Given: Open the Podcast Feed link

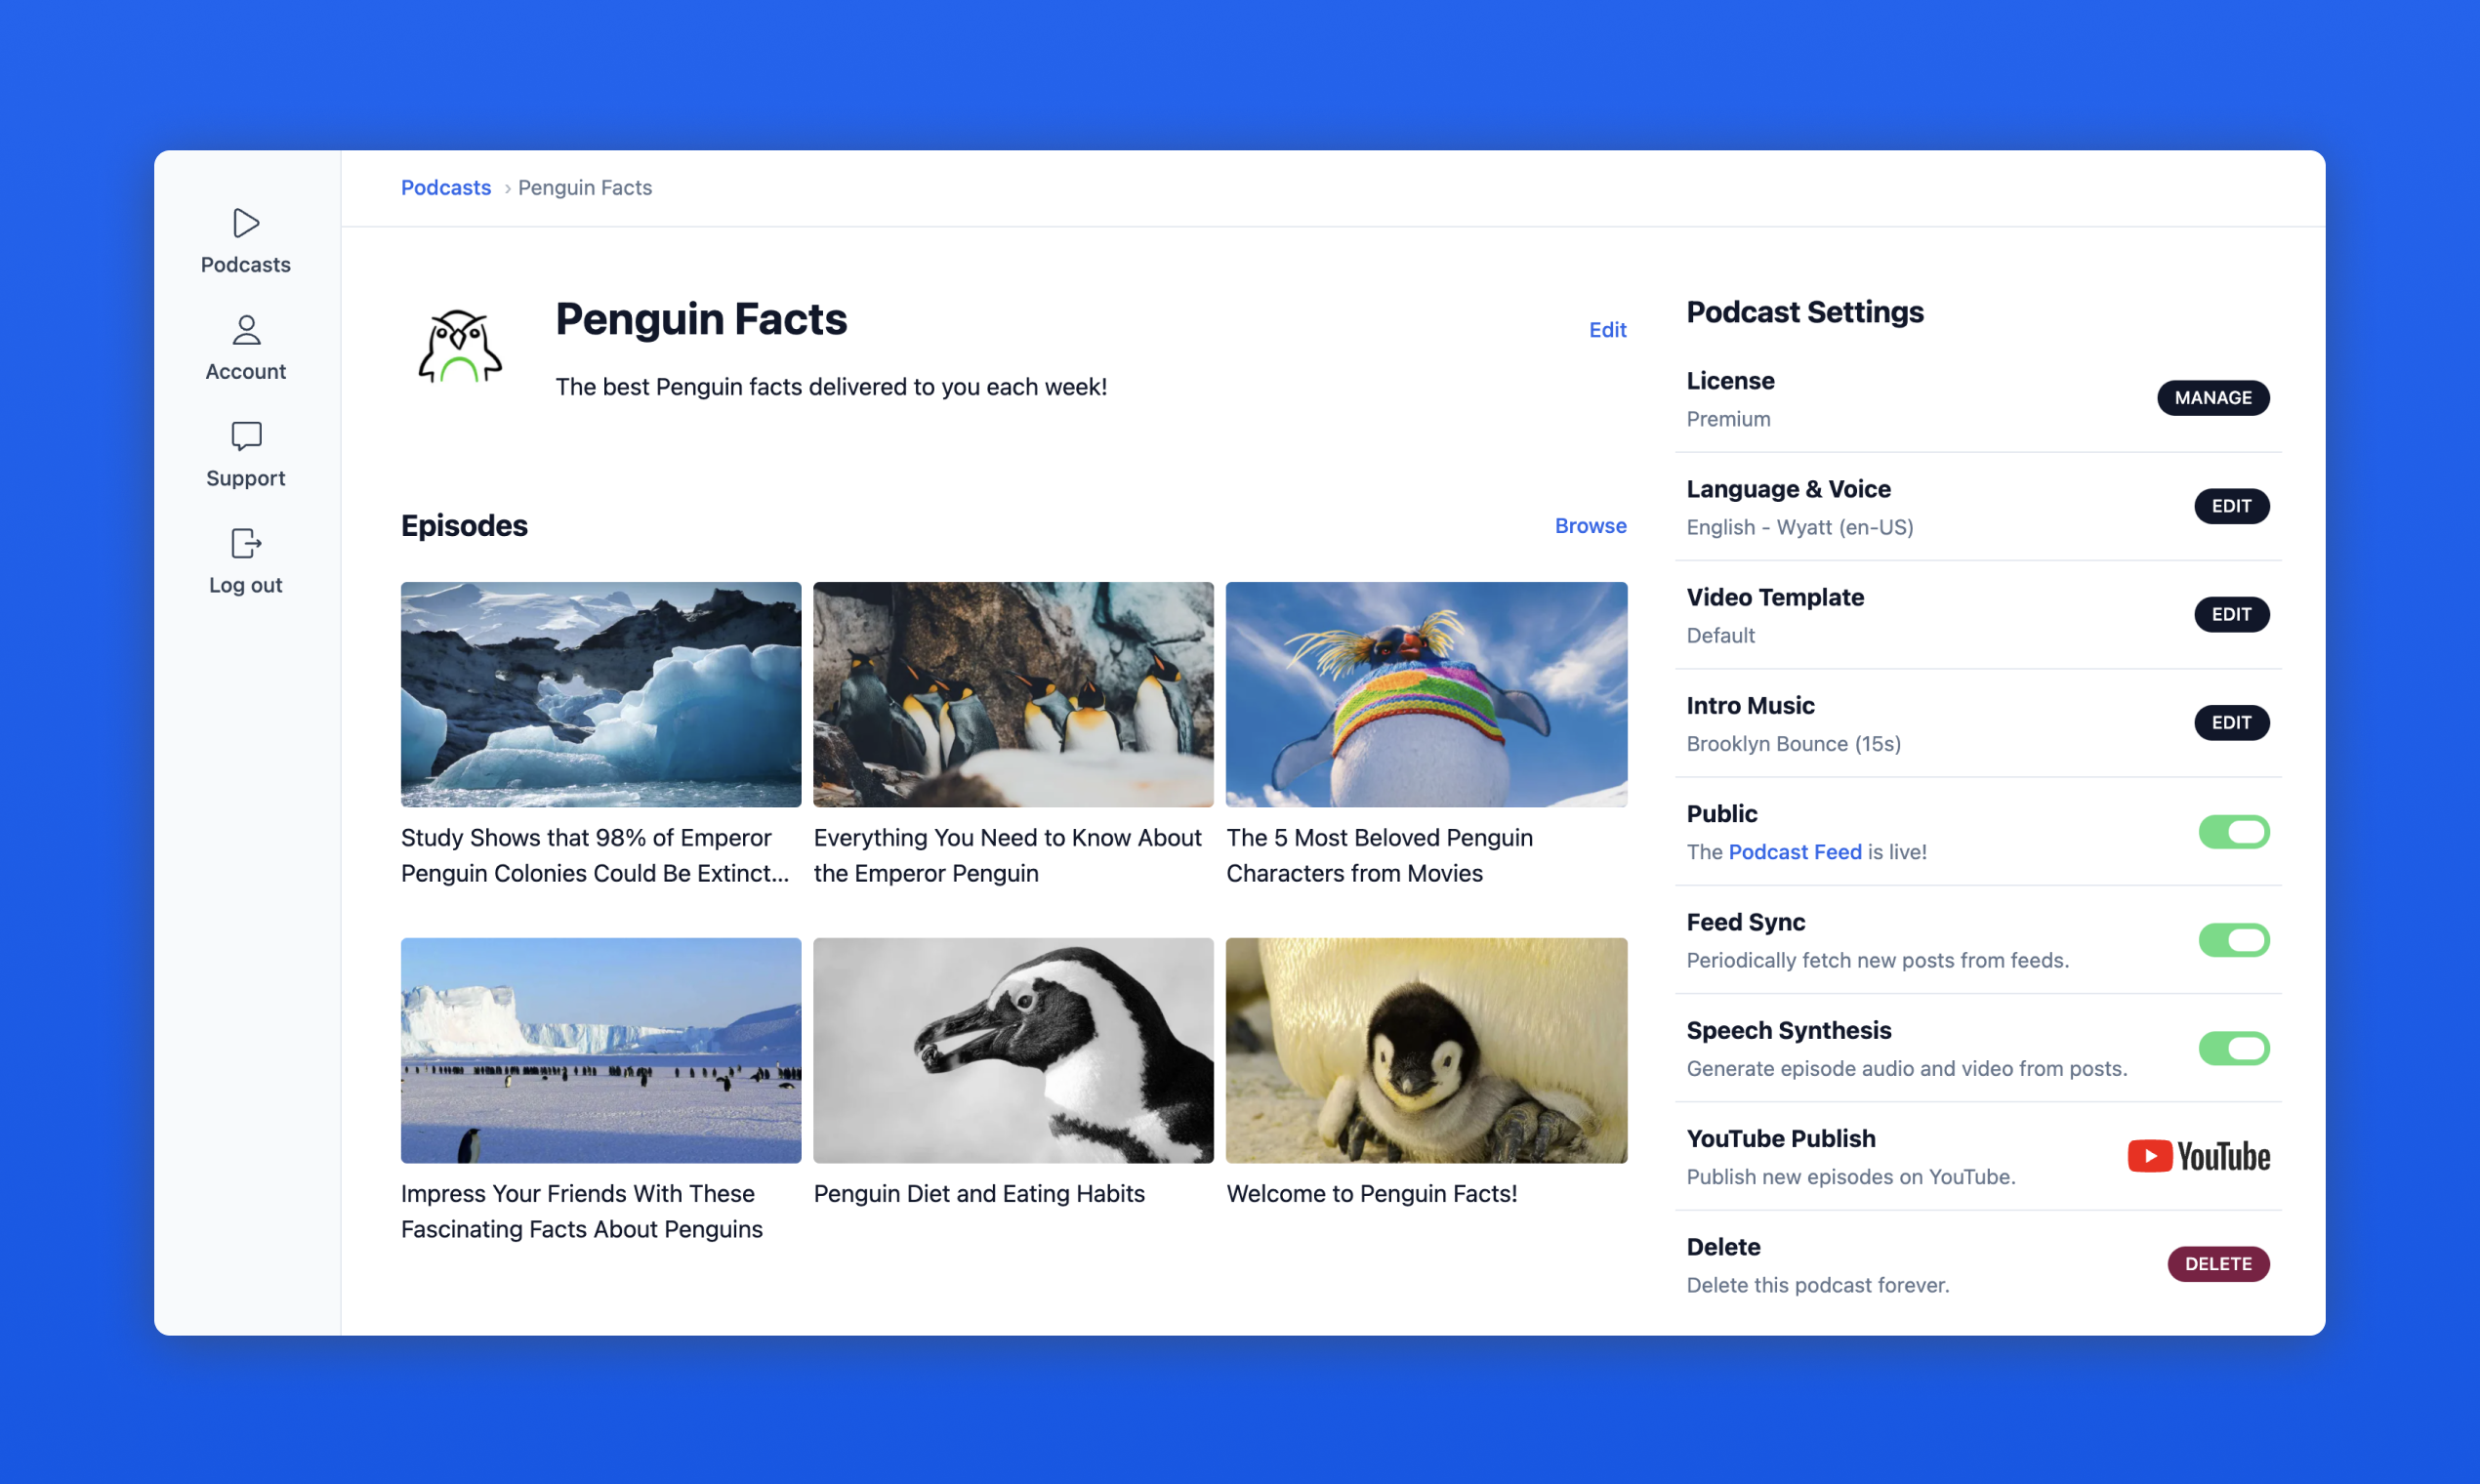Looking at the screenshot, I should (x=1794, y=852).
